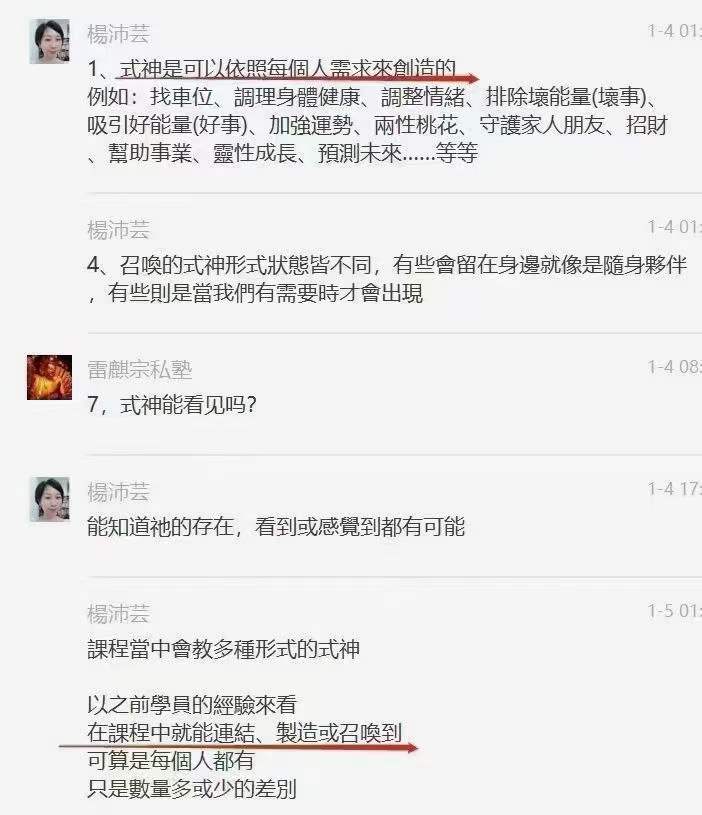Click the reply 能知道祂的存在，看到或感覺到都有可能
Viewport: 702px width, 815px height.
coord(276,527)
